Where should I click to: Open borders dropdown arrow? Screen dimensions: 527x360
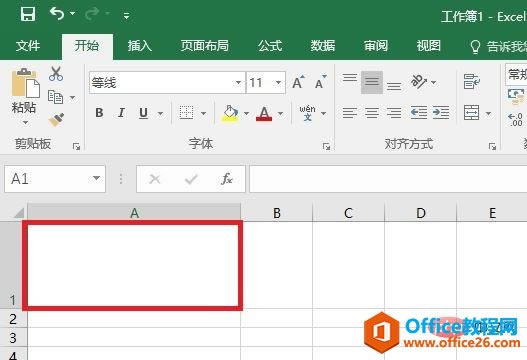(x=203, y=113)
